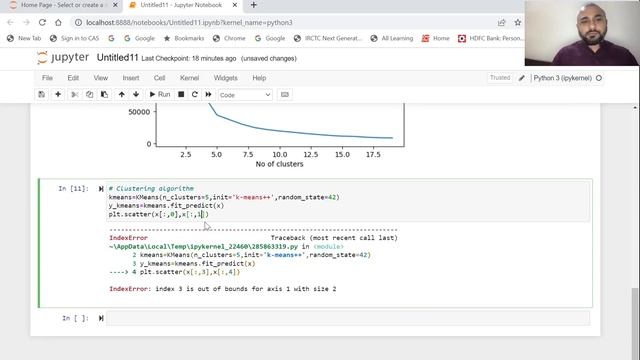
Task: Insert cell below with the plus icon
Action: [58, 94]
